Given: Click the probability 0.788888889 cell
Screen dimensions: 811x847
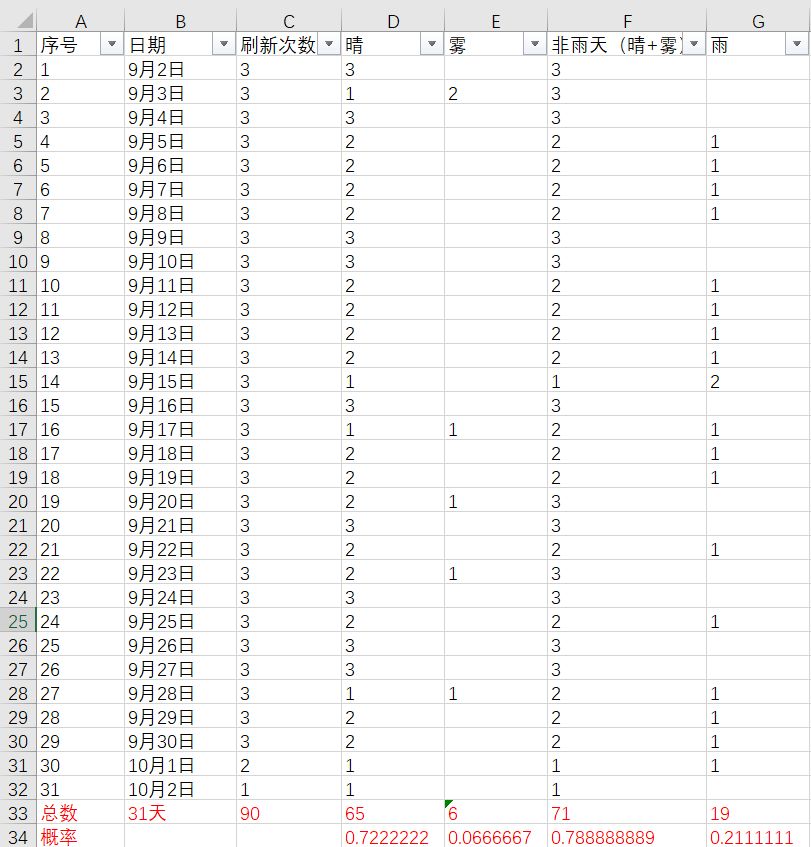Looking at the screenshot, I should point(627,837).
